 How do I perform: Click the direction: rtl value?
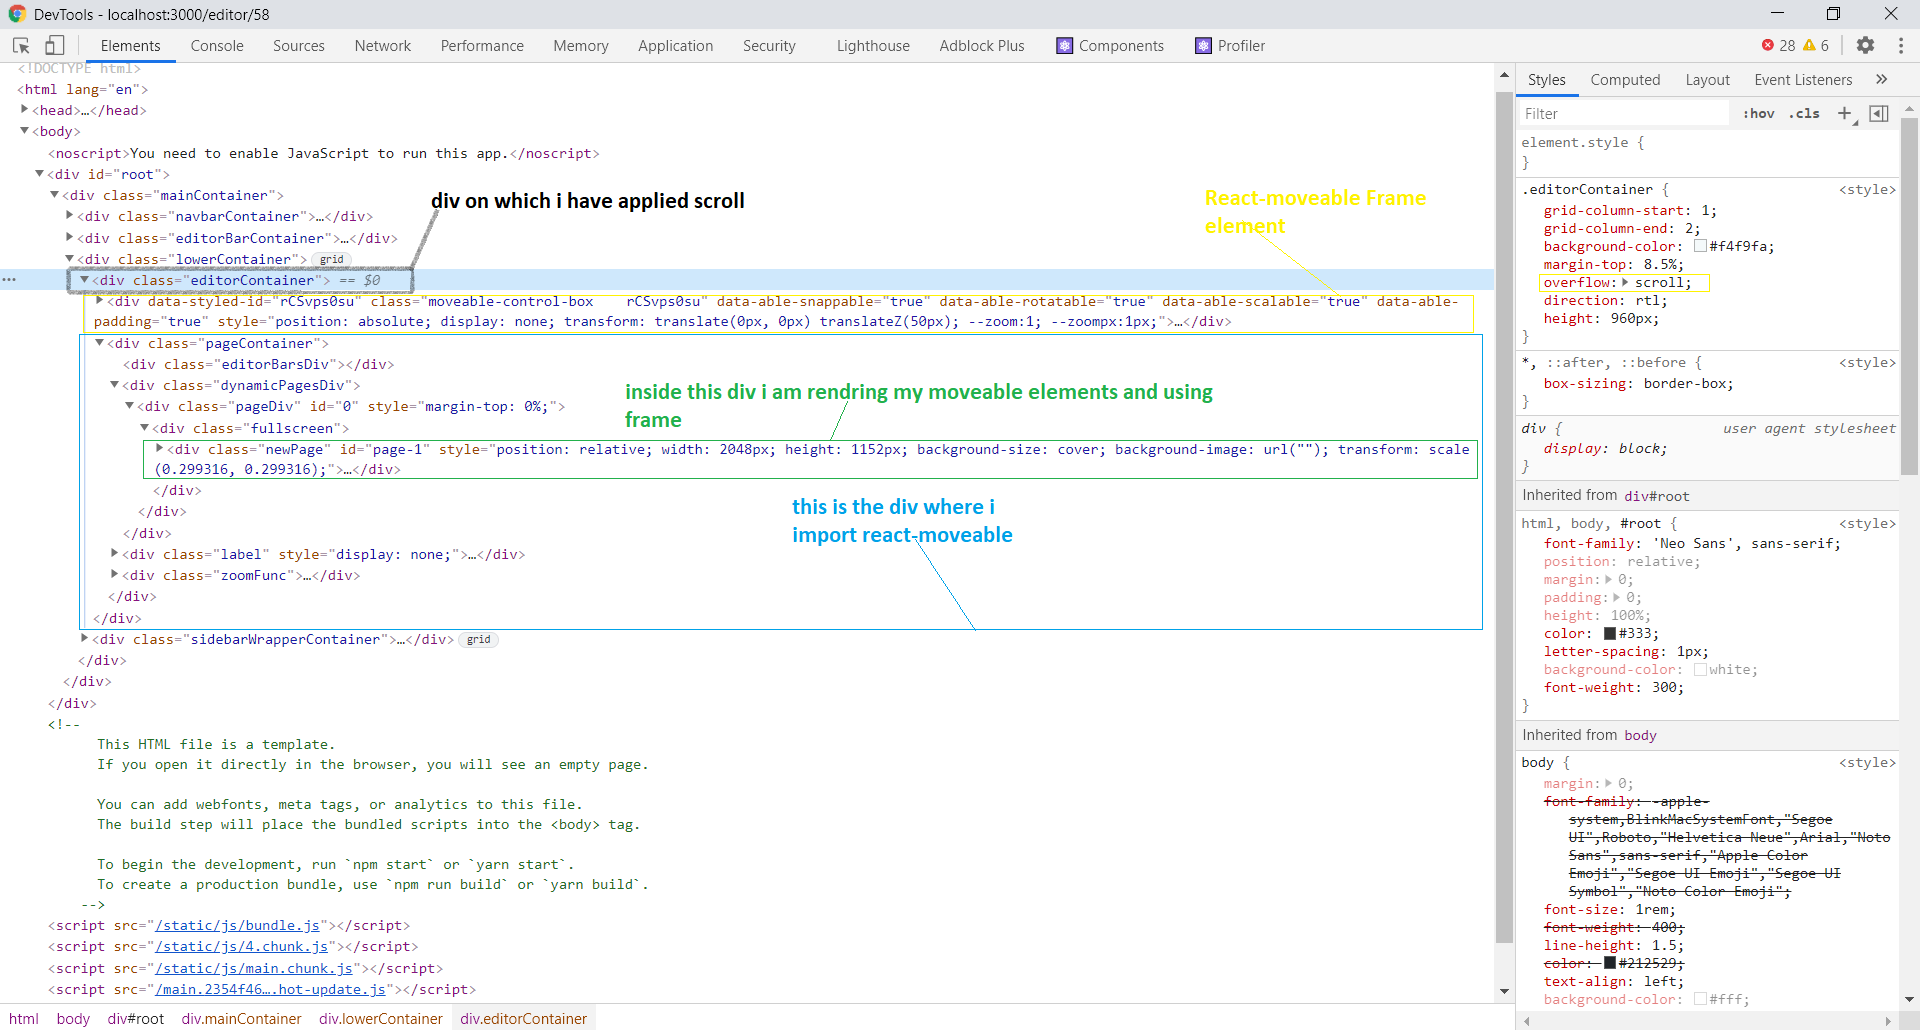[x=1647, y=301]
